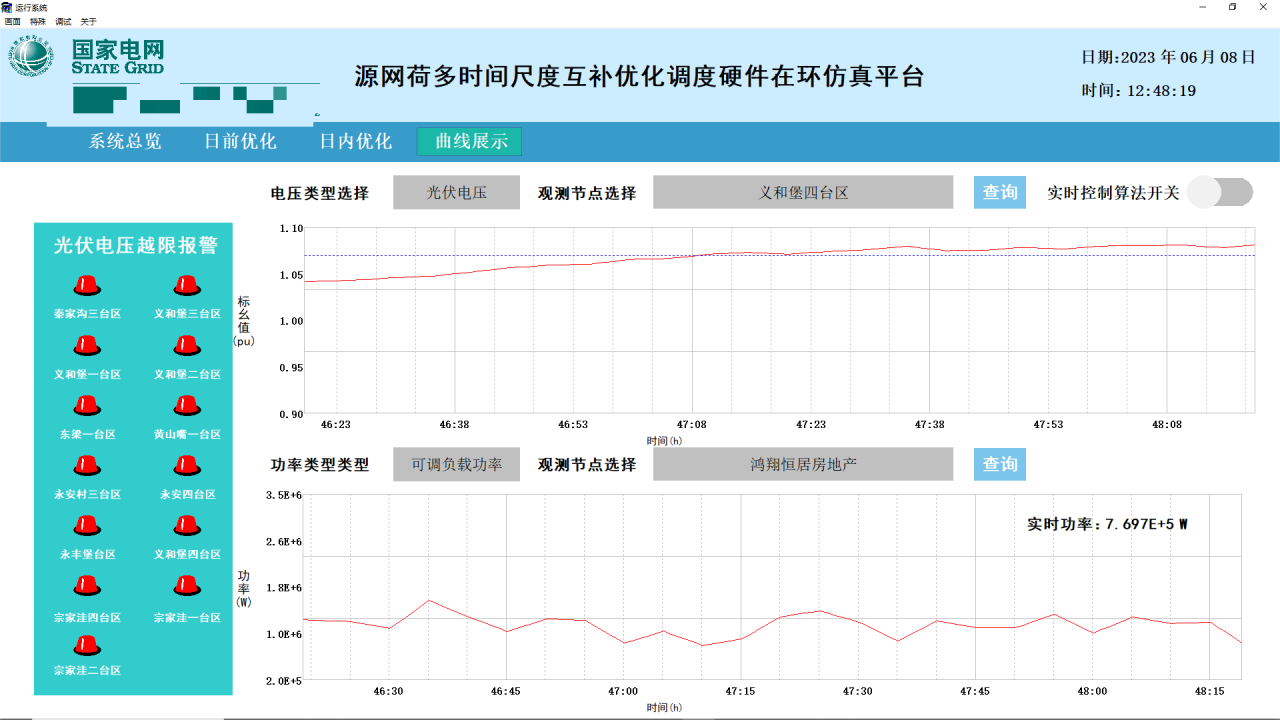This screenshot has width=1280, height=720.
Task: Expand the 义和堡四台区 observation node selector
Action: [x=803, y=193]
